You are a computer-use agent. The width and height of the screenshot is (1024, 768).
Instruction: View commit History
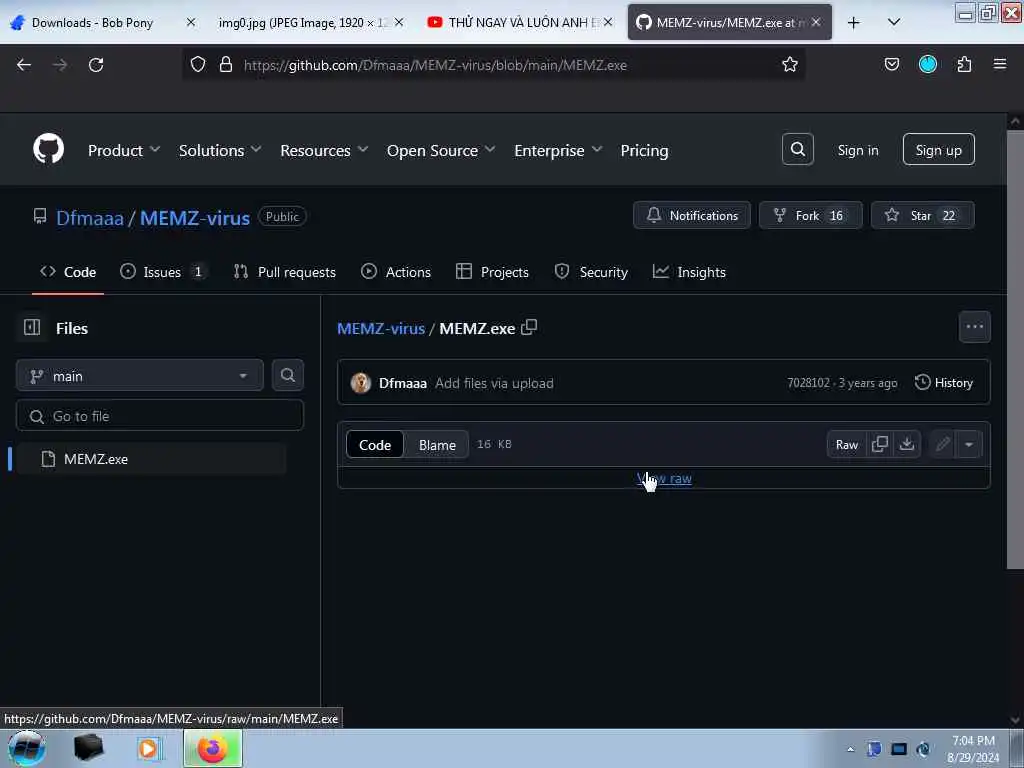click(944, 383)
